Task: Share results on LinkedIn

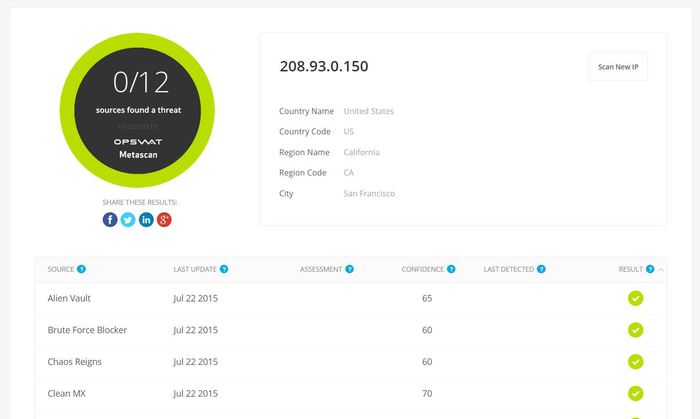Action: click(x=146, y=220)
